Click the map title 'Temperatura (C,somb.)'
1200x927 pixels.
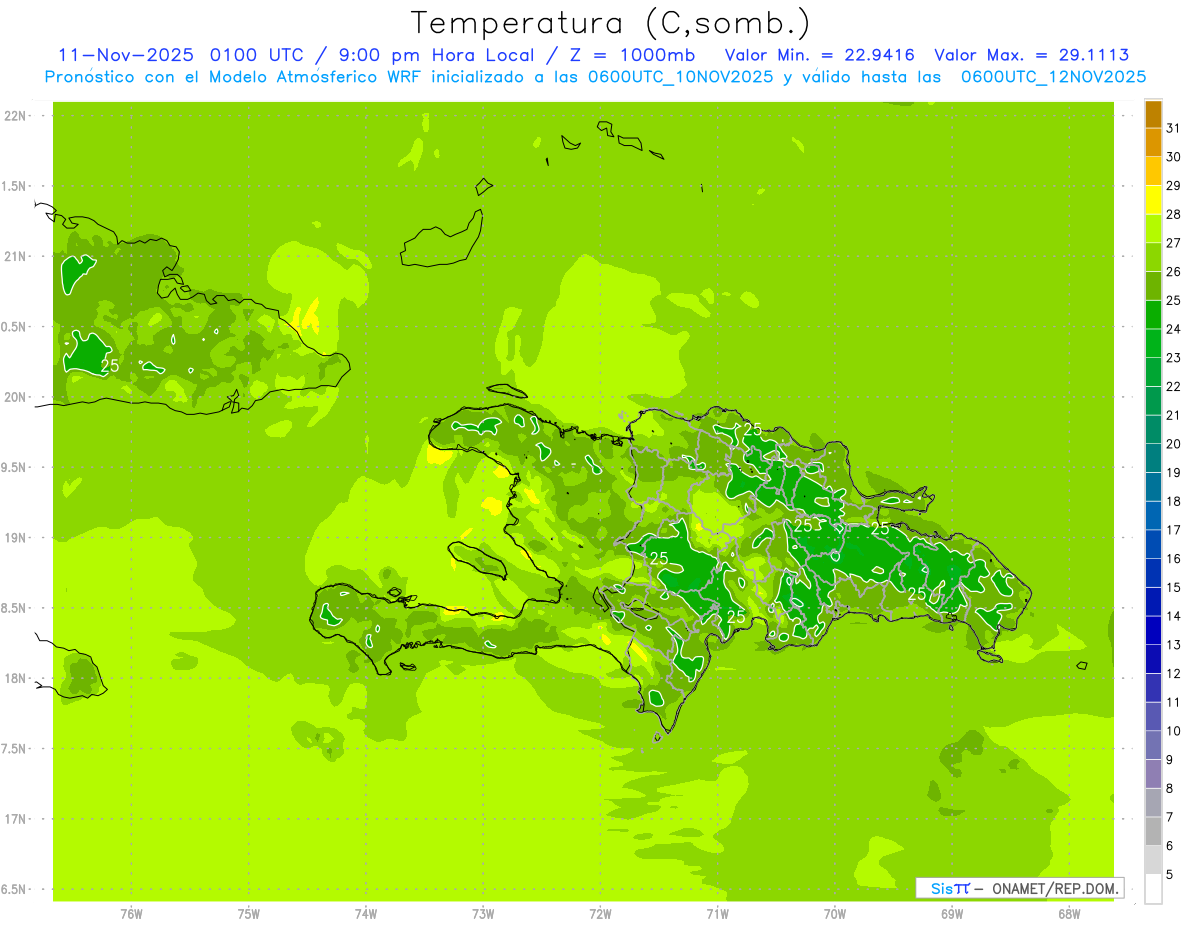(611, 23)
